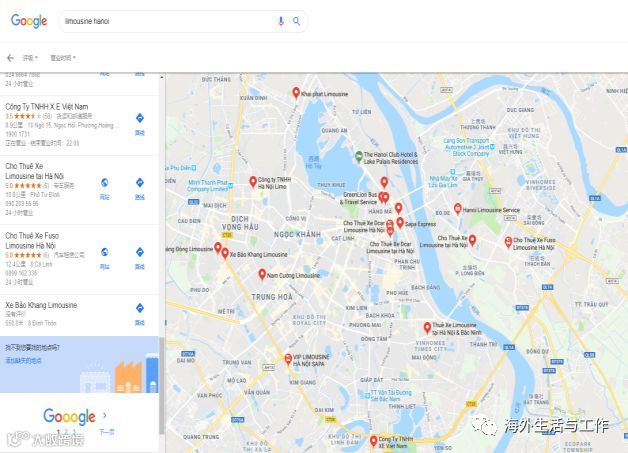Select the Khai phat Limousine map pin
The height and width of the screenshot is (453, 628).
tap(296, 93)
